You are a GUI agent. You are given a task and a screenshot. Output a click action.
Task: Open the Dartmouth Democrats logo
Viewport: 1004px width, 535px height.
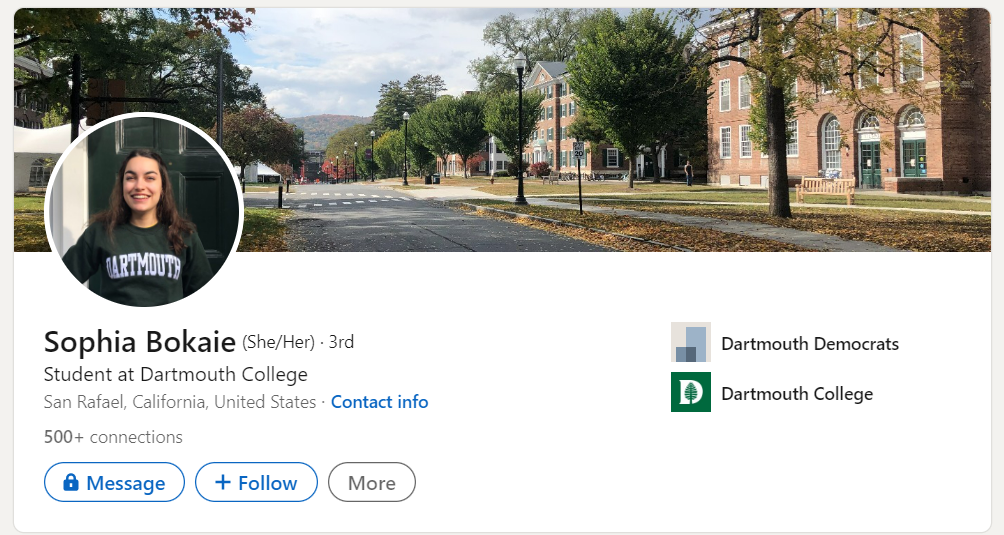click(690, 342)
